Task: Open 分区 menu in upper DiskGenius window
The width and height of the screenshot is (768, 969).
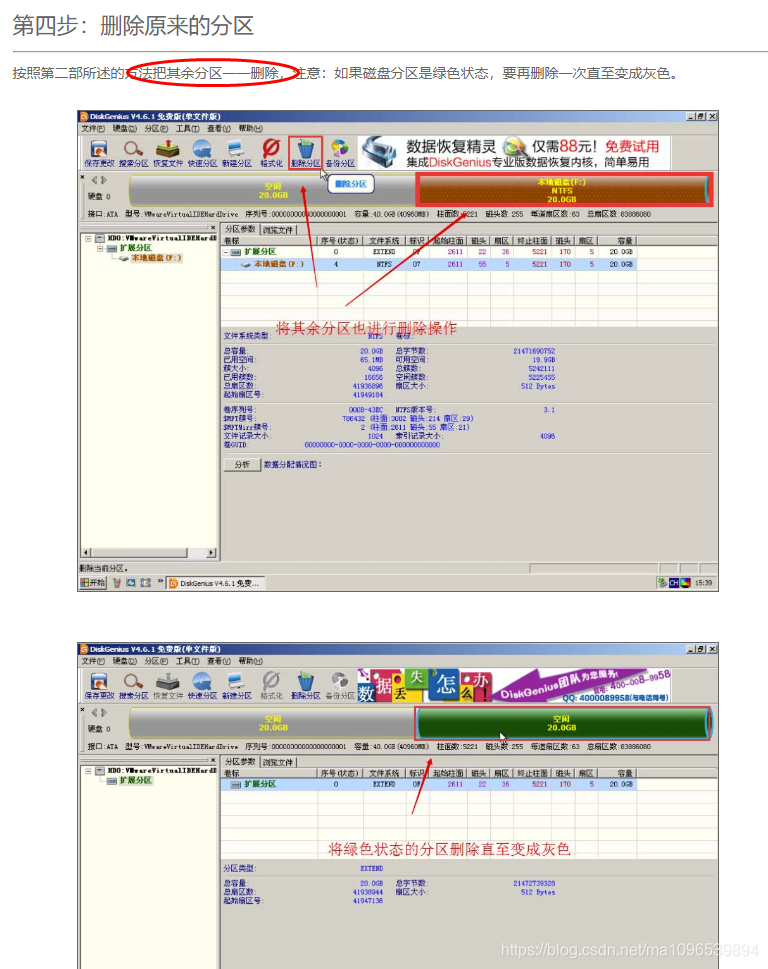Action: pyautogui.click(x=156, y=129)
